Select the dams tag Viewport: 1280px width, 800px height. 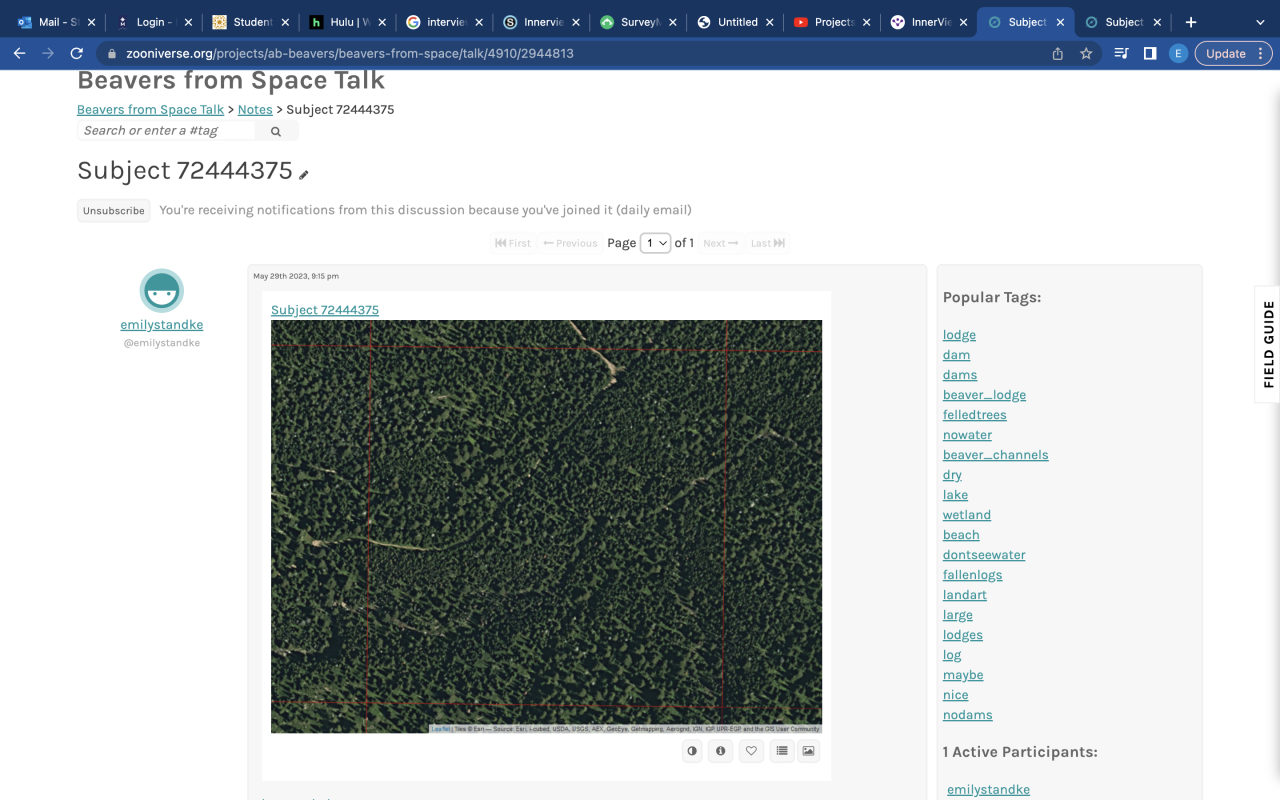tap(960, 375)
